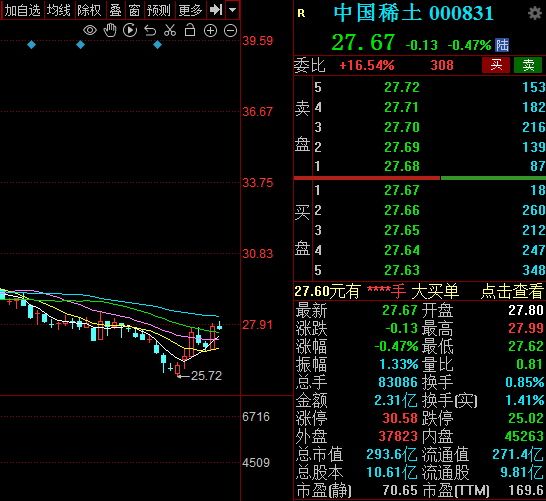Click the 市盈(静) value 70.65
This screenshot has width=546, height=501.
400,491
